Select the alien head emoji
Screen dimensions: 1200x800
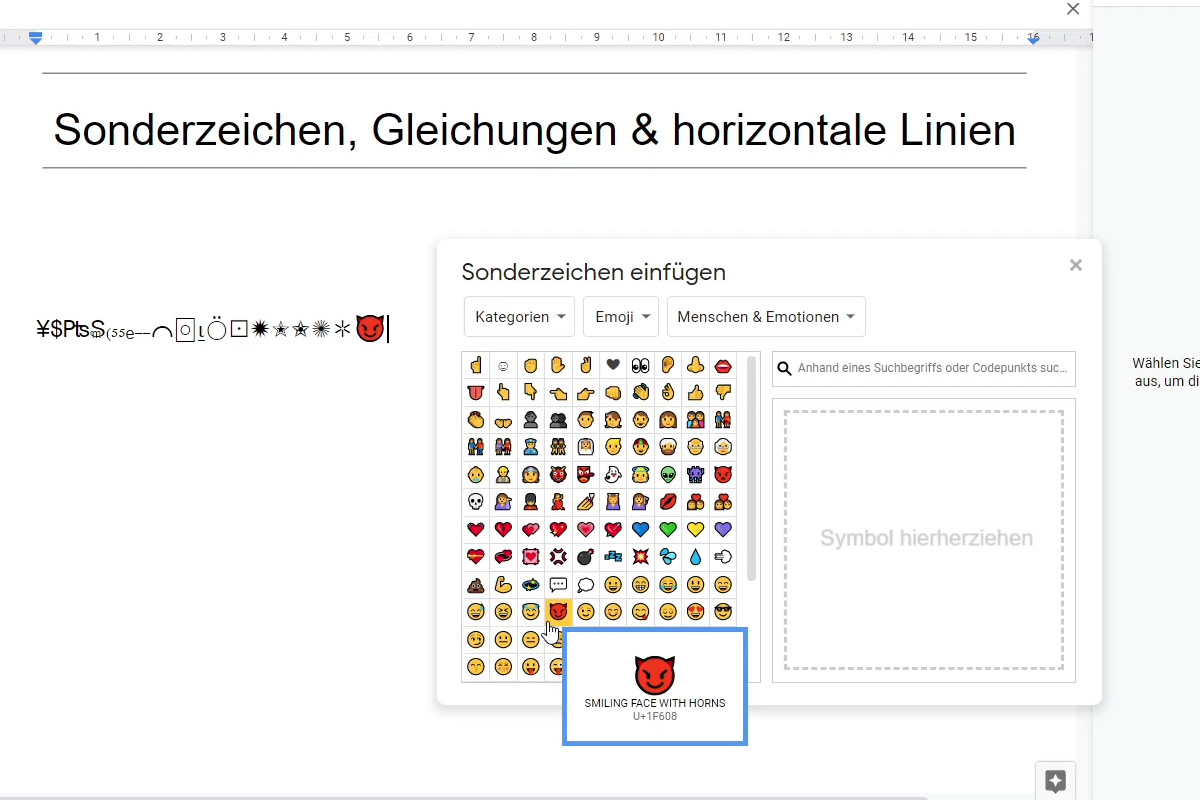coord(668,474)
